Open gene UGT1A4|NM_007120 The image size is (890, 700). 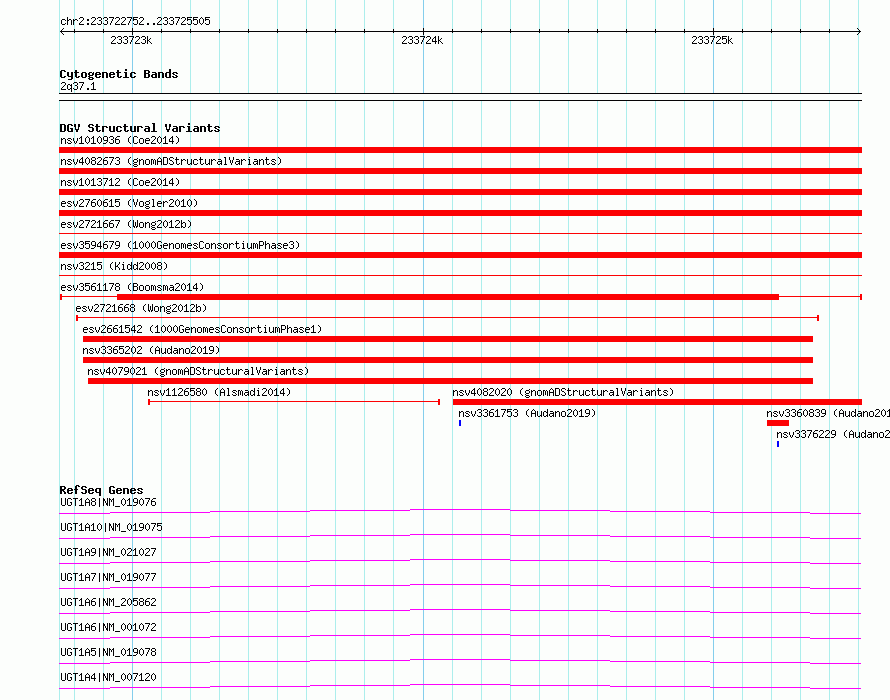pyautogui.click(x=108, y=677)
